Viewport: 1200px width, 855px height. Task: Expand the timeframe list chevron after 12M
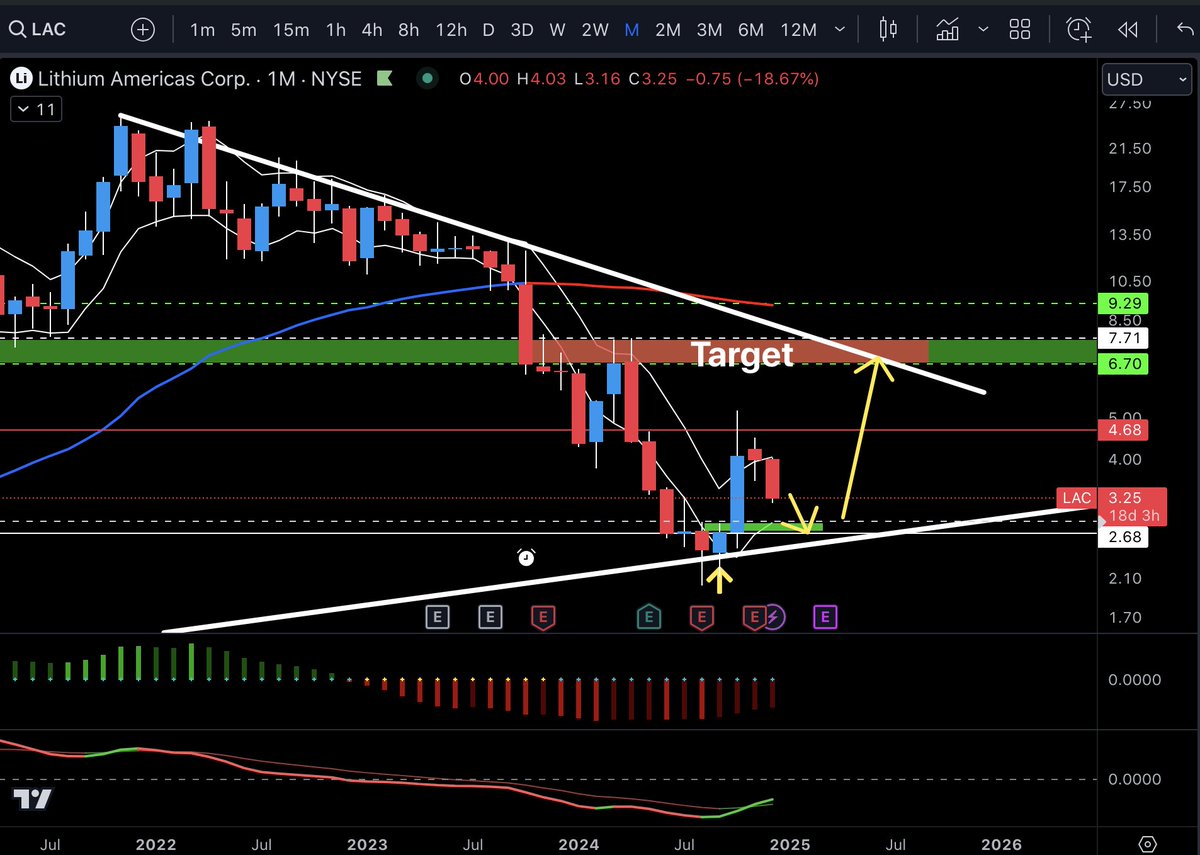pyautogui.click(x=841, y=30)
